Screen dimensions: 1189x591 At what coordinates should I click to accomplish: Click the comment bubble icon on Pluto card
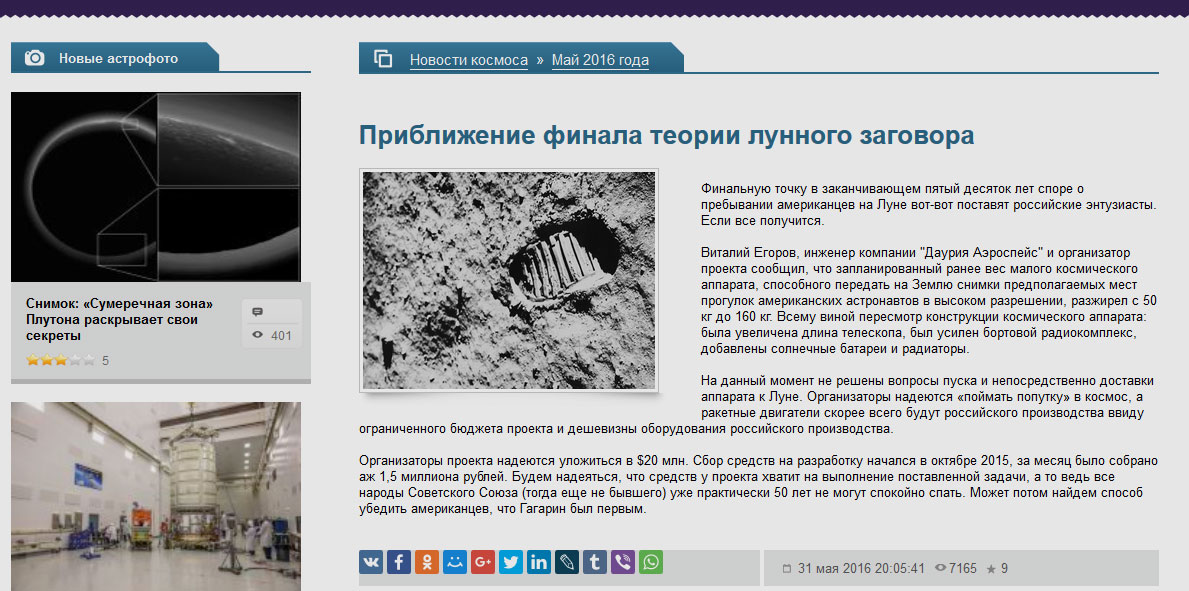(x=257, y=312)
